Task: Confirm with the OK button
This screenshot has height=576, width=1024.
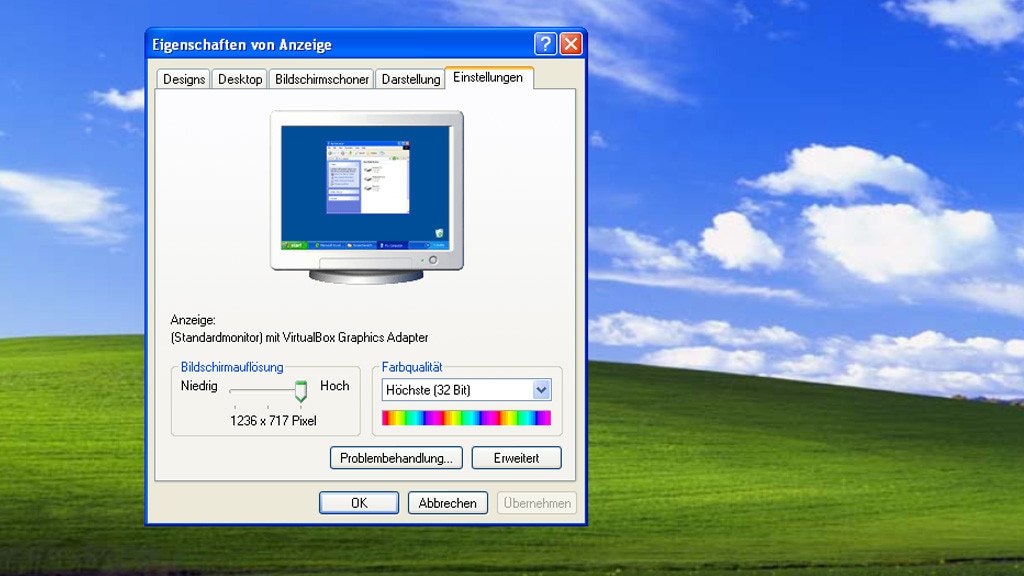Action: pyautogui.click(x=359, y=503)
